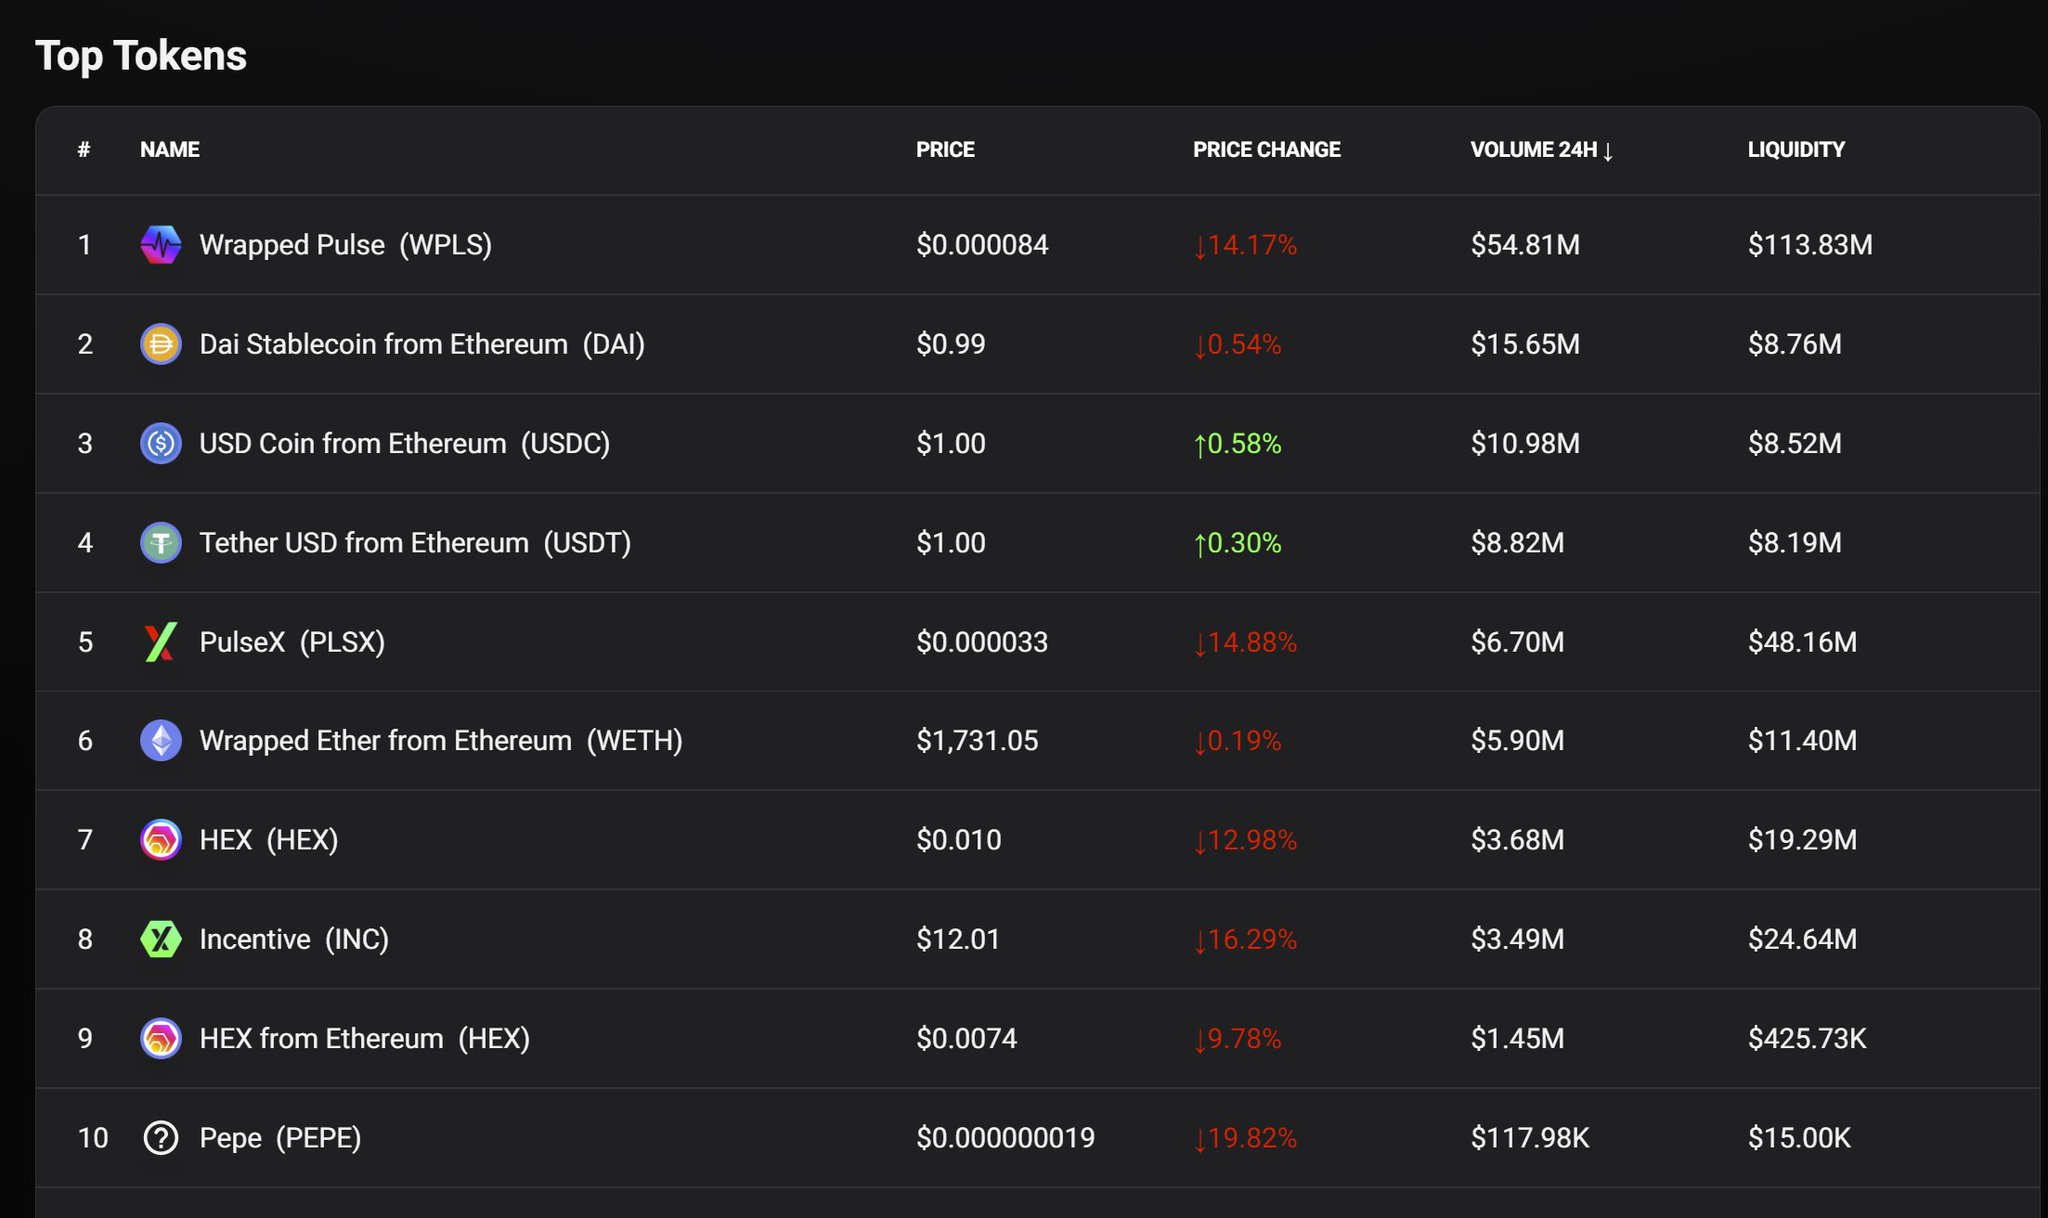Click WPLS volume $54.81M
This screenshot has width=2048, height=1218.
point(1525,245)
